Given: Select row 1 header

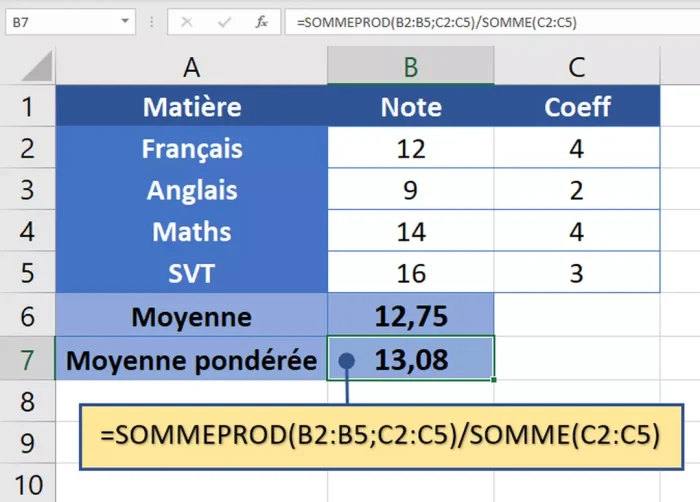Looking at the screenshot, I should [x=27, y=107].
